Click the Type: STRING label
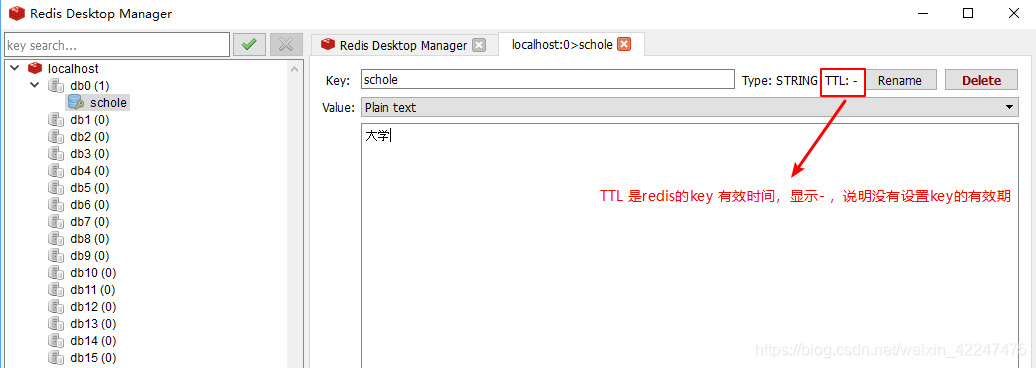This screenshot has height=368, width=1036. tap(780, 81)
